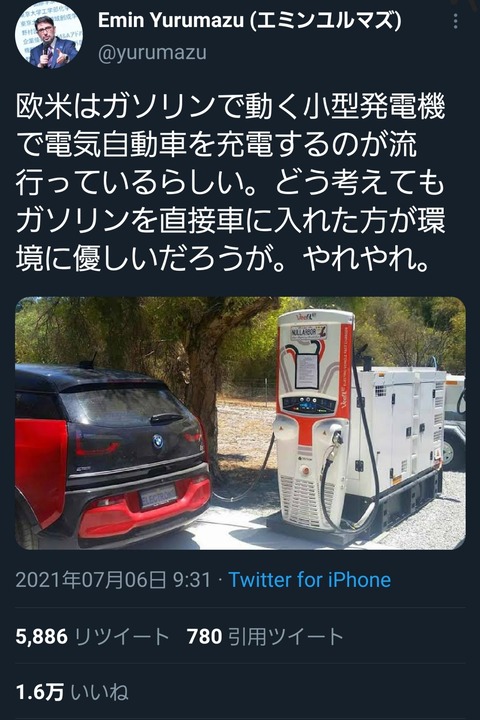The width and height of the screenshot is (480, 720).
Task: Click the car's license plate in the photo
Action: (158, 497)
